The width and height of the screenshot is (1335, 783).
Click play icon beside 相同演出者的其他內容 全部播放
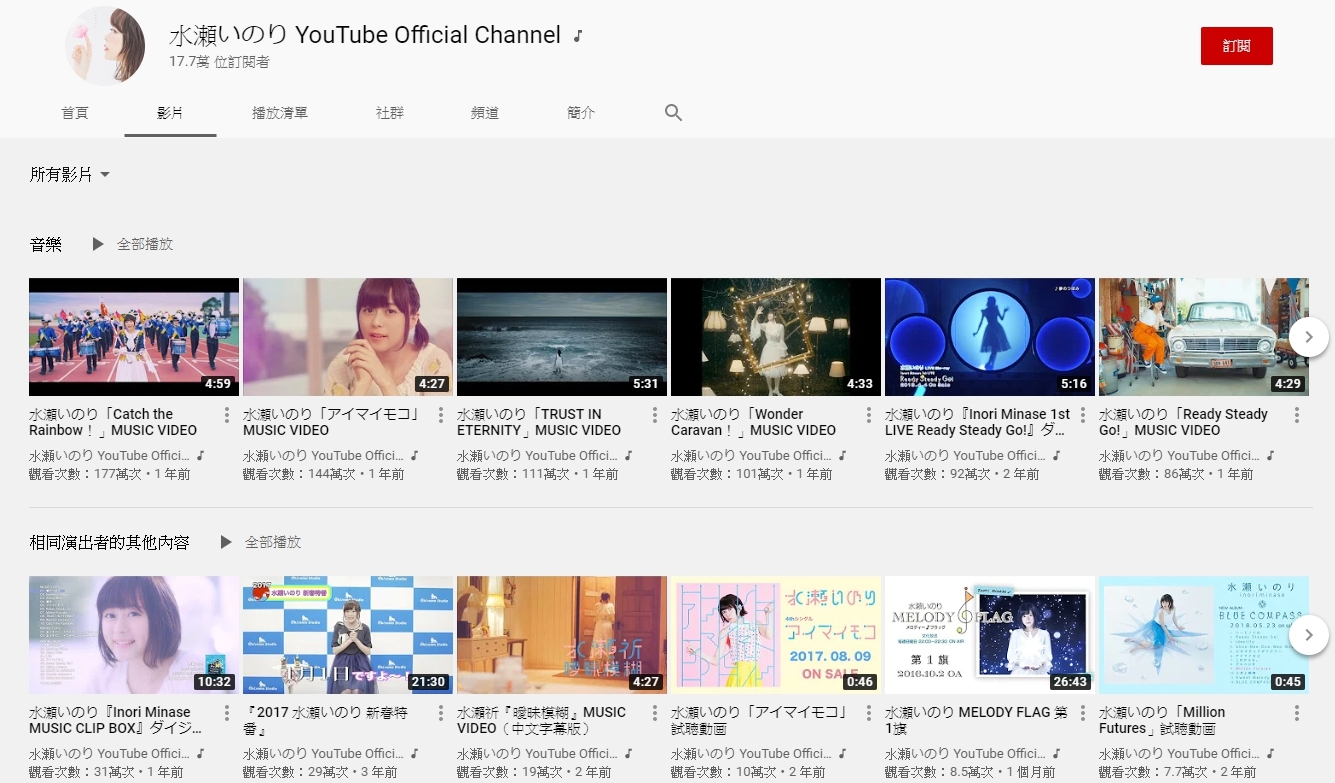[226, 542]
